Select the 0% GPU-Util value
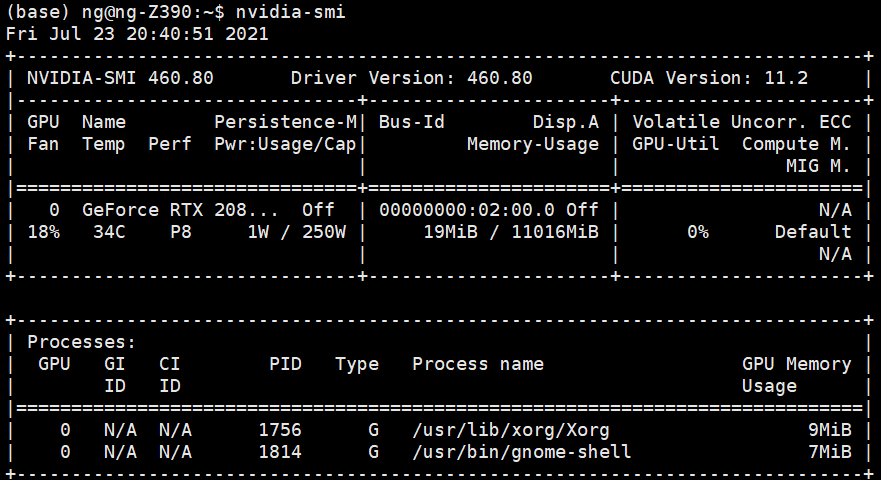The image size is (881, 480). coord(697,232)
